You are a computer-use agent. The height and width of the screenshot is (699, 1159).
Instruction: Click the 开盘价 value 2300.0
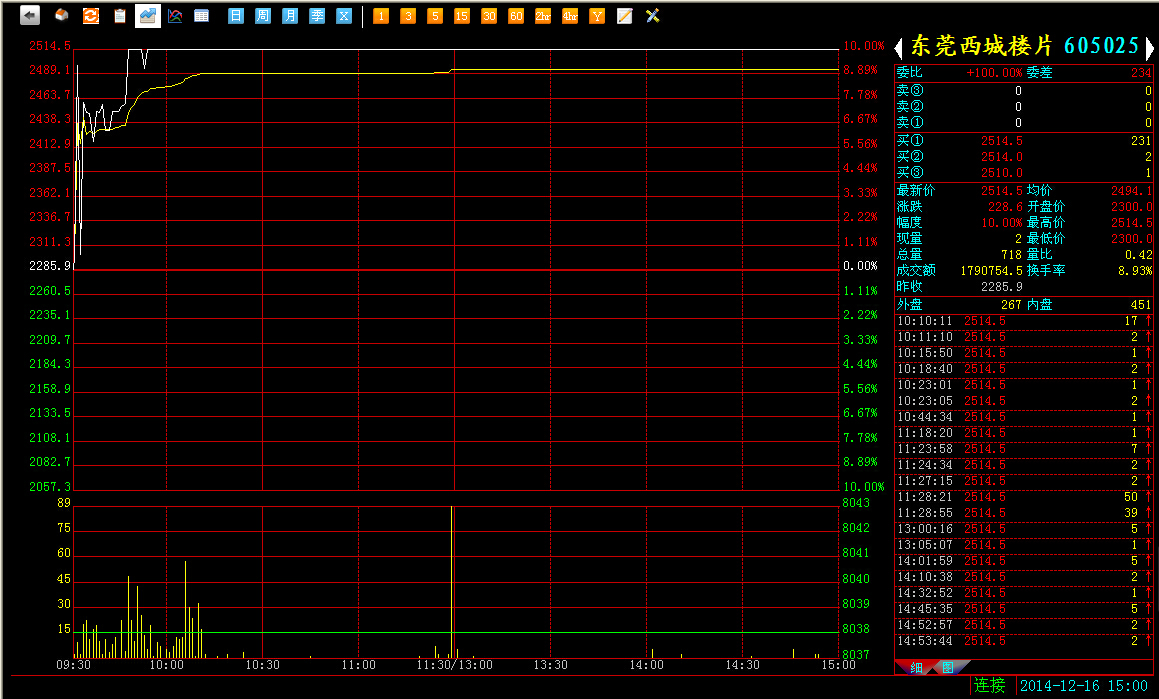(1132, 207)
